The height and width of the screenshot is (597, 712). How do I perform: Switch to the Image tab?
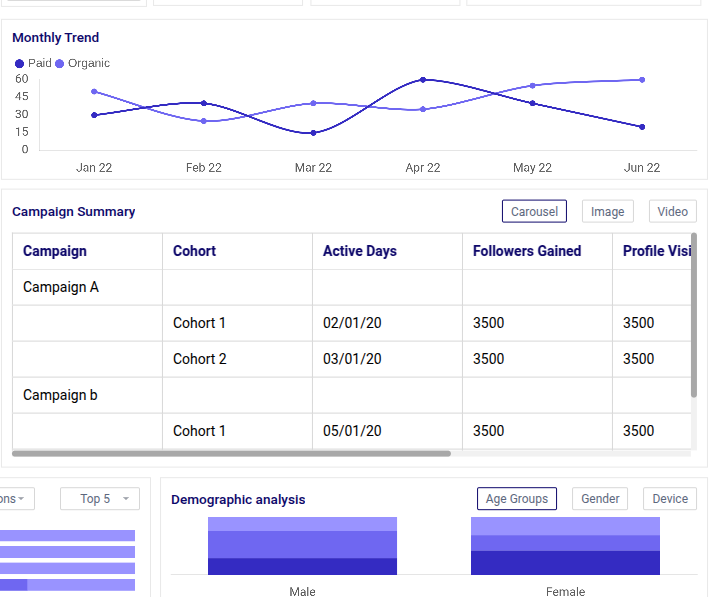click(607, 211)
